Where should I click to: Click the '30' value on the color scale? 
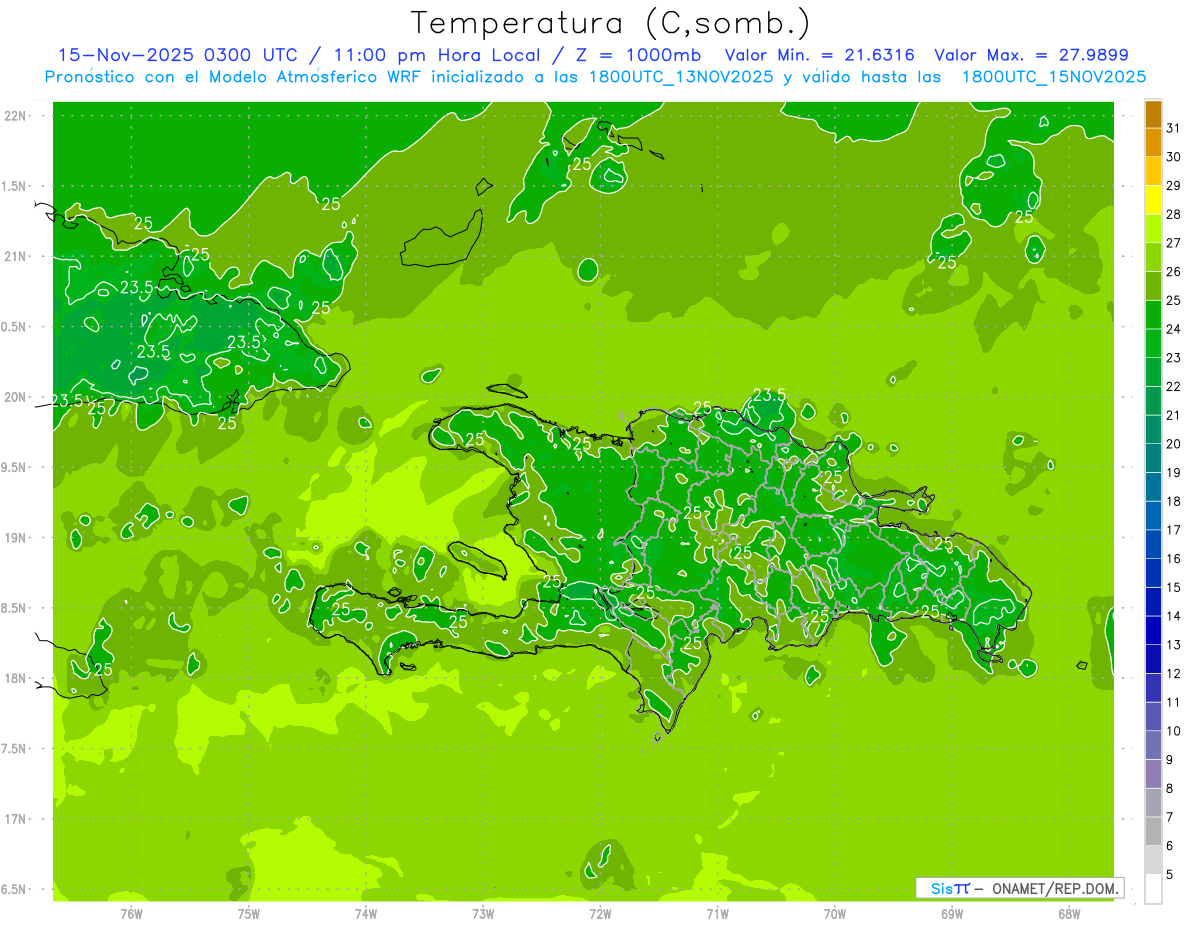click(1174, 157)
